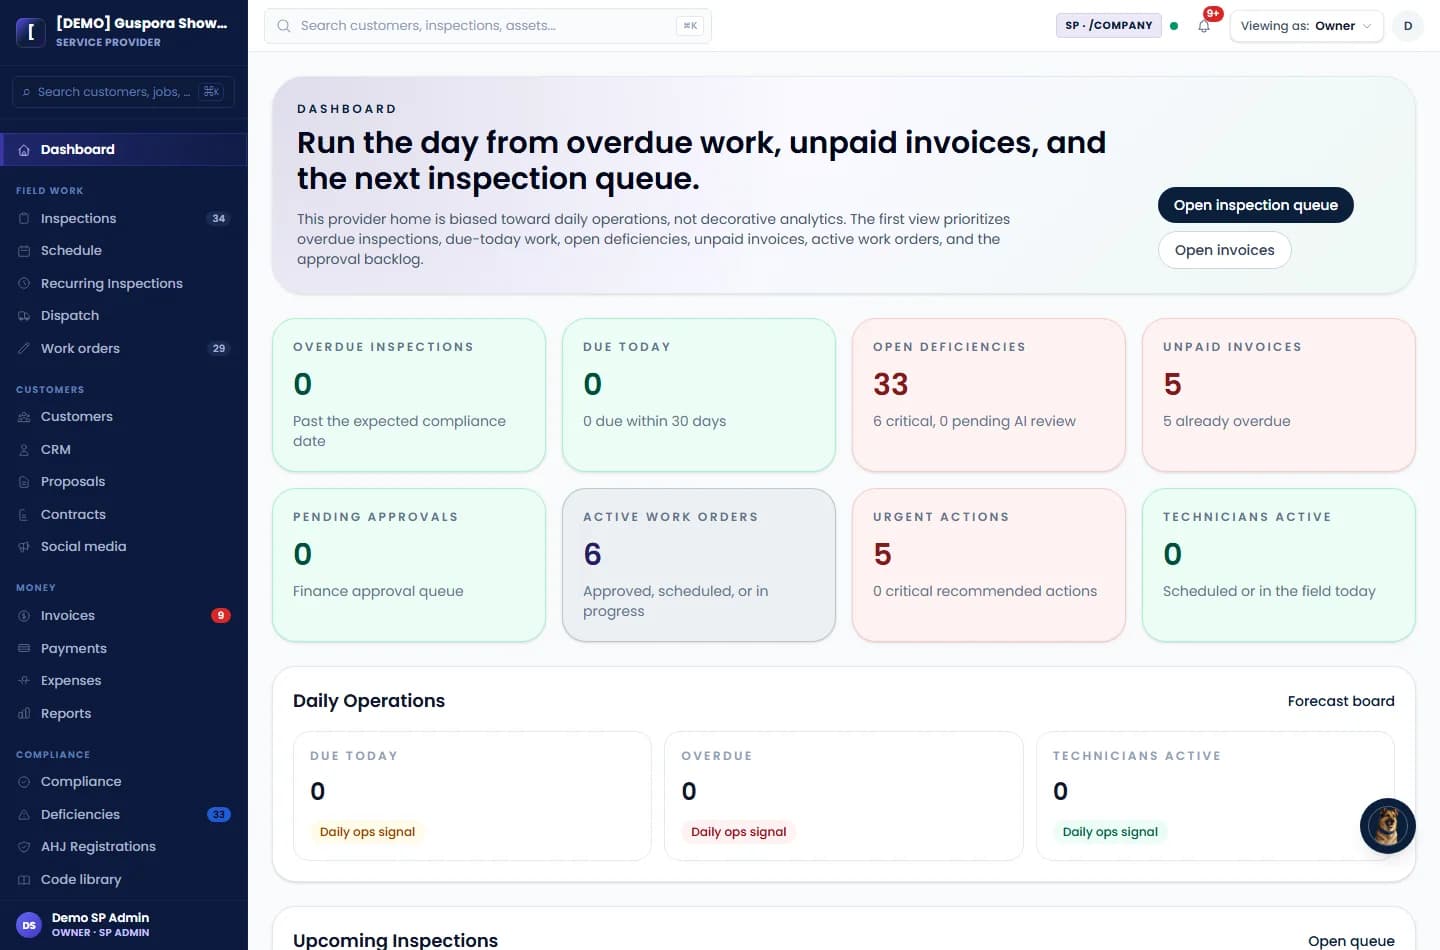Click the Open invoices button

(1225, 250)
